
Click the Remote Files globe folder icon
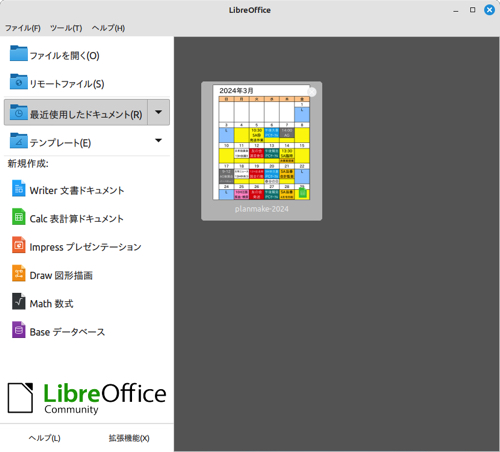pyautogui.click(x=19, y=82)
